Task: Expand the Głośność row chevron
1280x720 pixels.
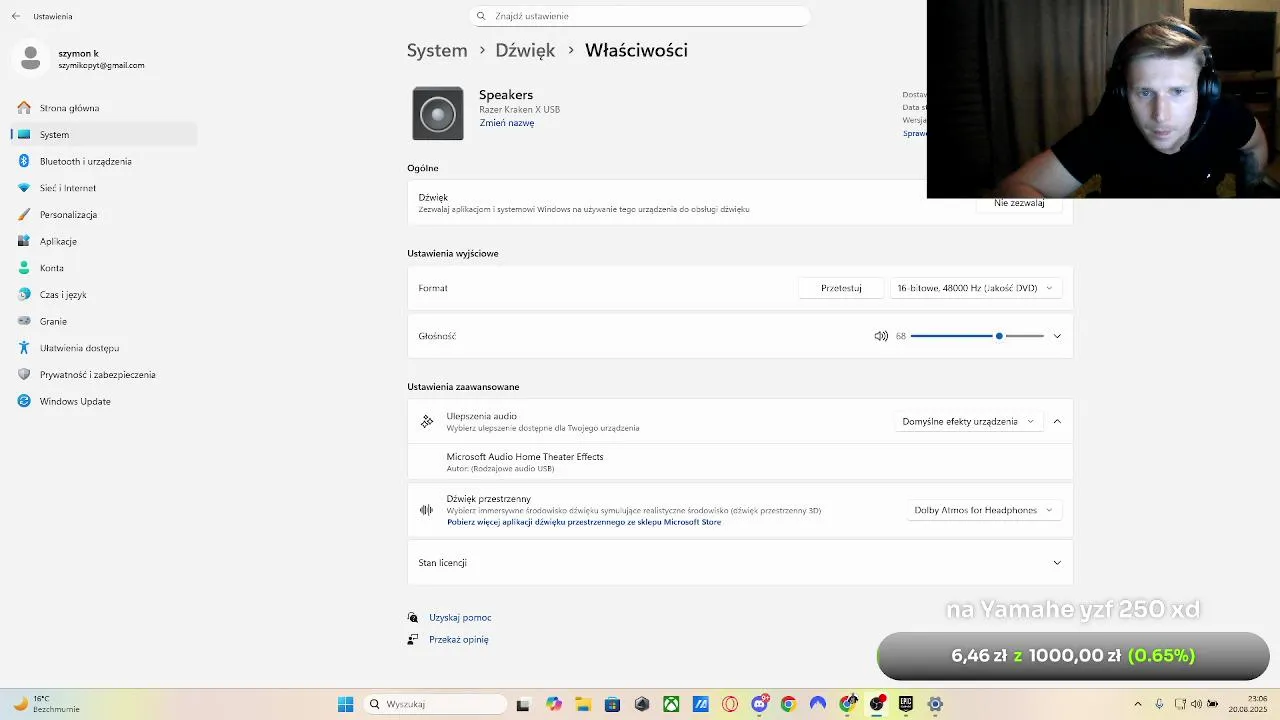Action: [1057, 336]
